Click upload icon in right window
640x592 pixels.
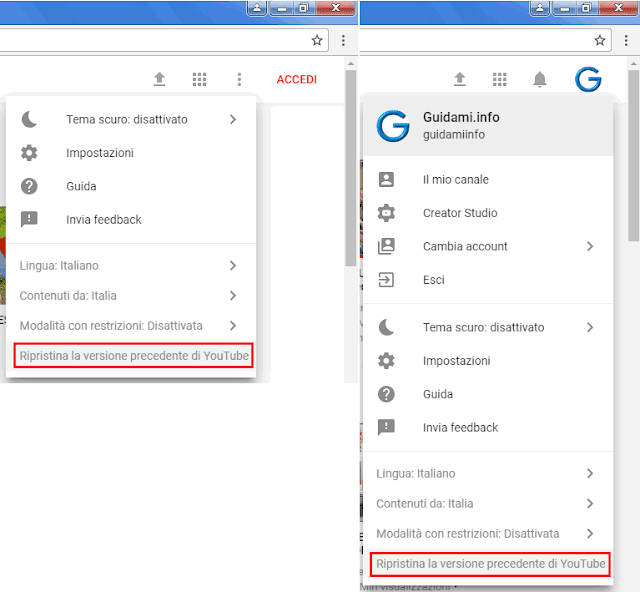pos(460,79)
